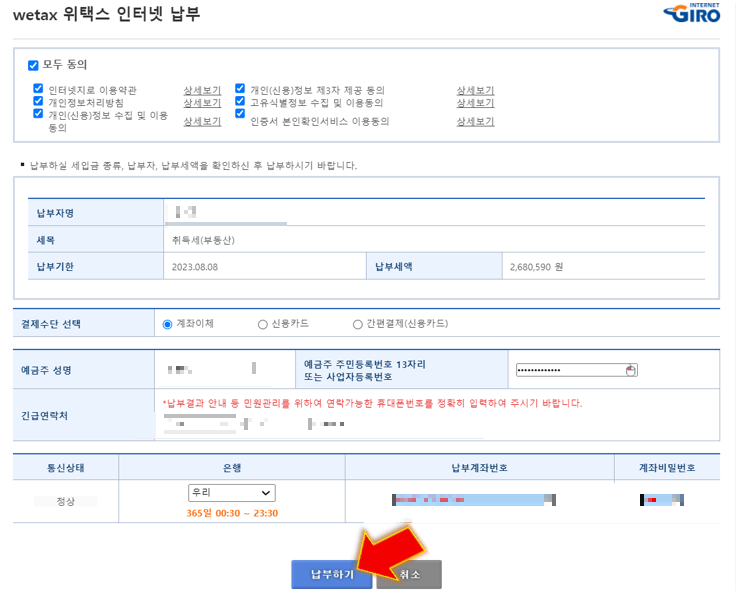Open 상세보기 for 개인(신용)정보 수집 및 이용 동의

click(x=202, y=122)
